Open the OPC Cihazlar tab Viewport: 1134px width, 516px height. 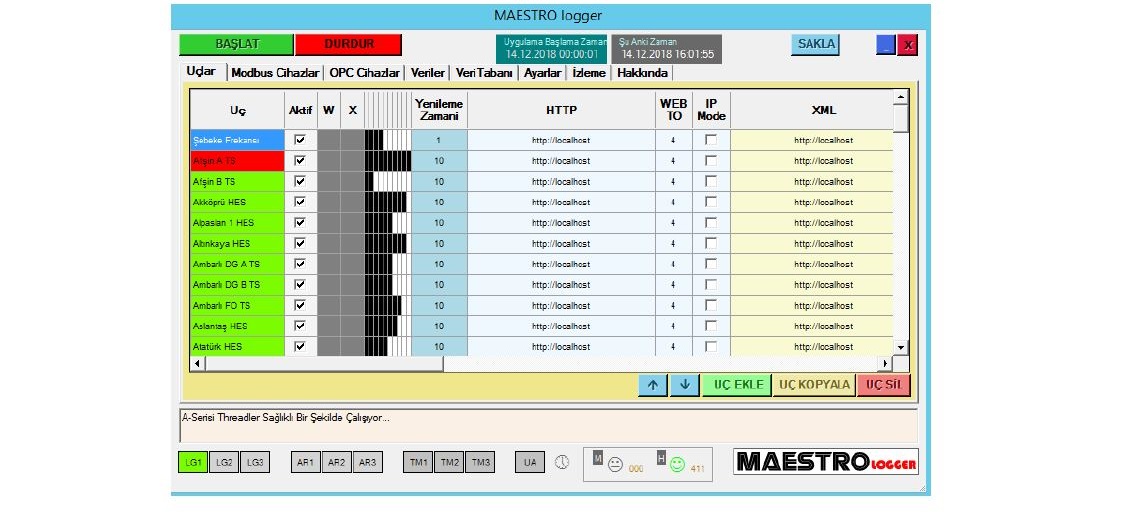pos(364,73)
